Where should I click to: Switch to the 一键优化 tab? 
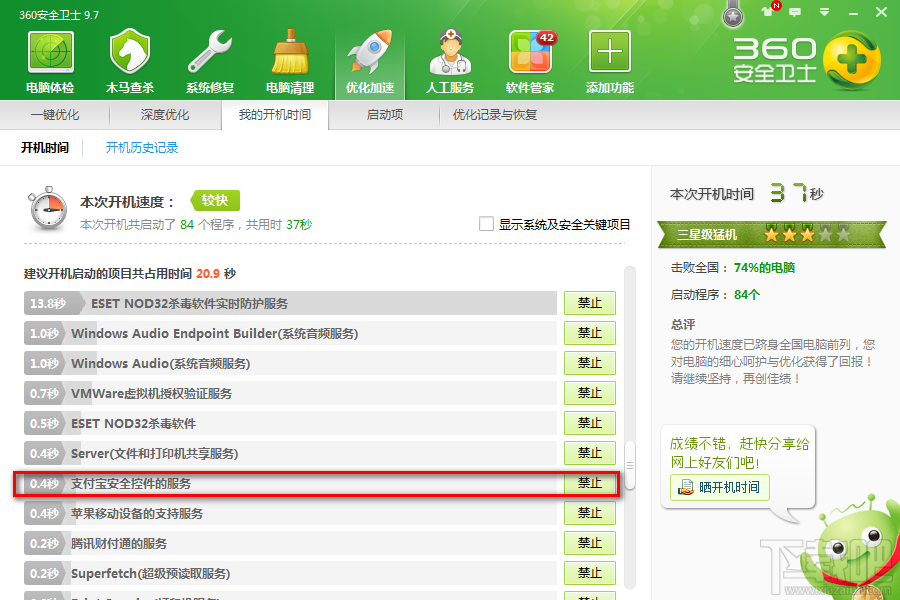pos(57,115)
